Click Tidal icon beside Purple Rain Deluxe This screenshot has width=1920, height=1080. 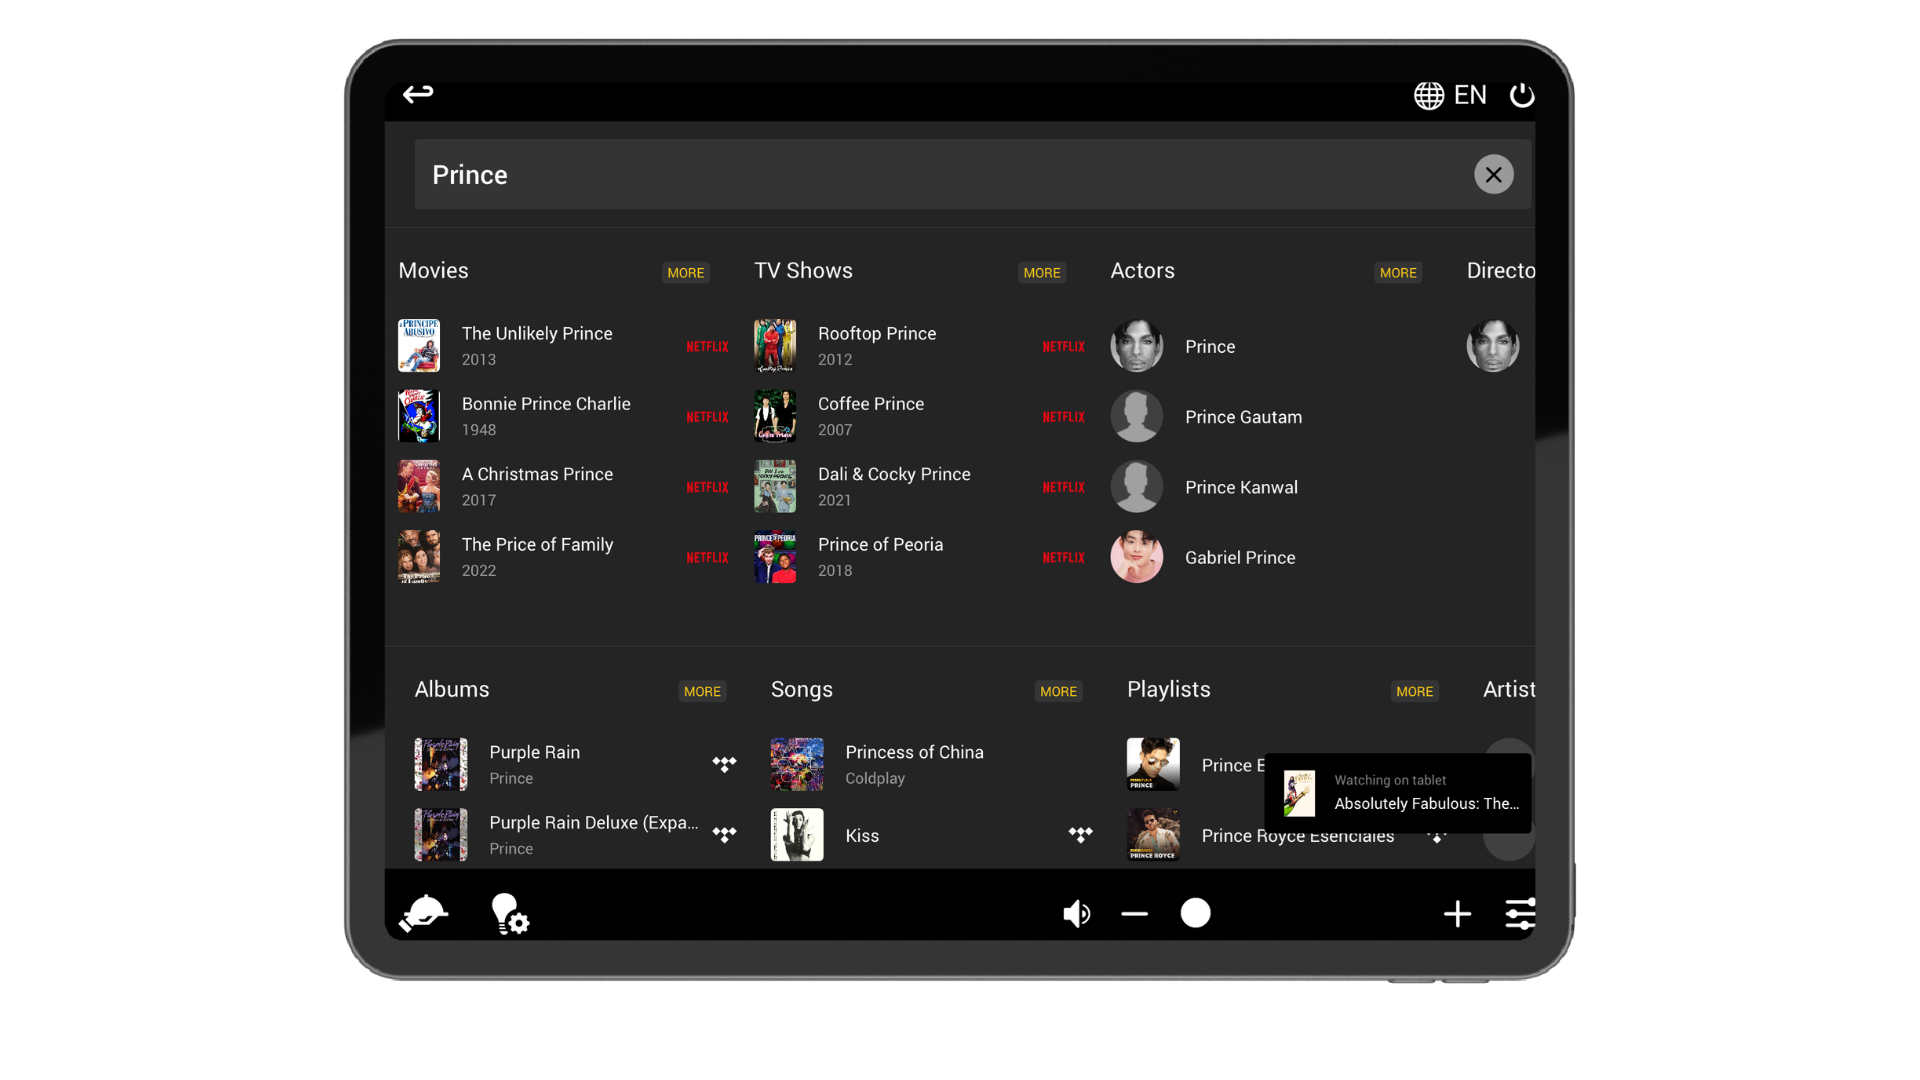pyautogui.click(x=724, y=834)
